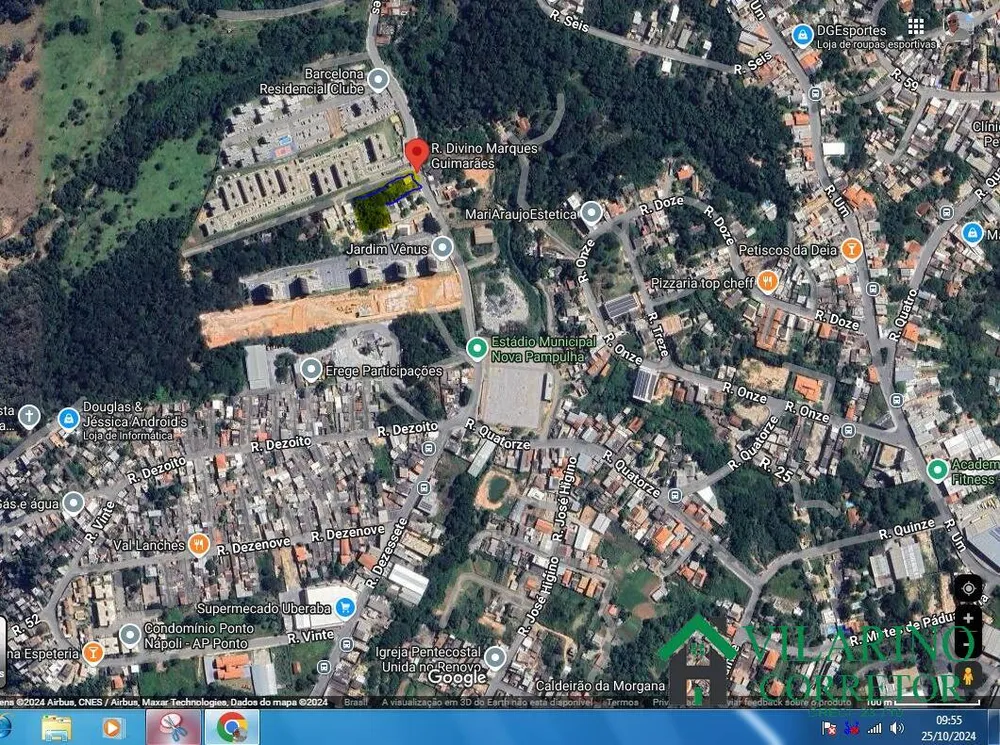The height and width of the screenshot is (745, 1000).
Task: Open the Google account profile avatar
Action: [x=959, y=24]
